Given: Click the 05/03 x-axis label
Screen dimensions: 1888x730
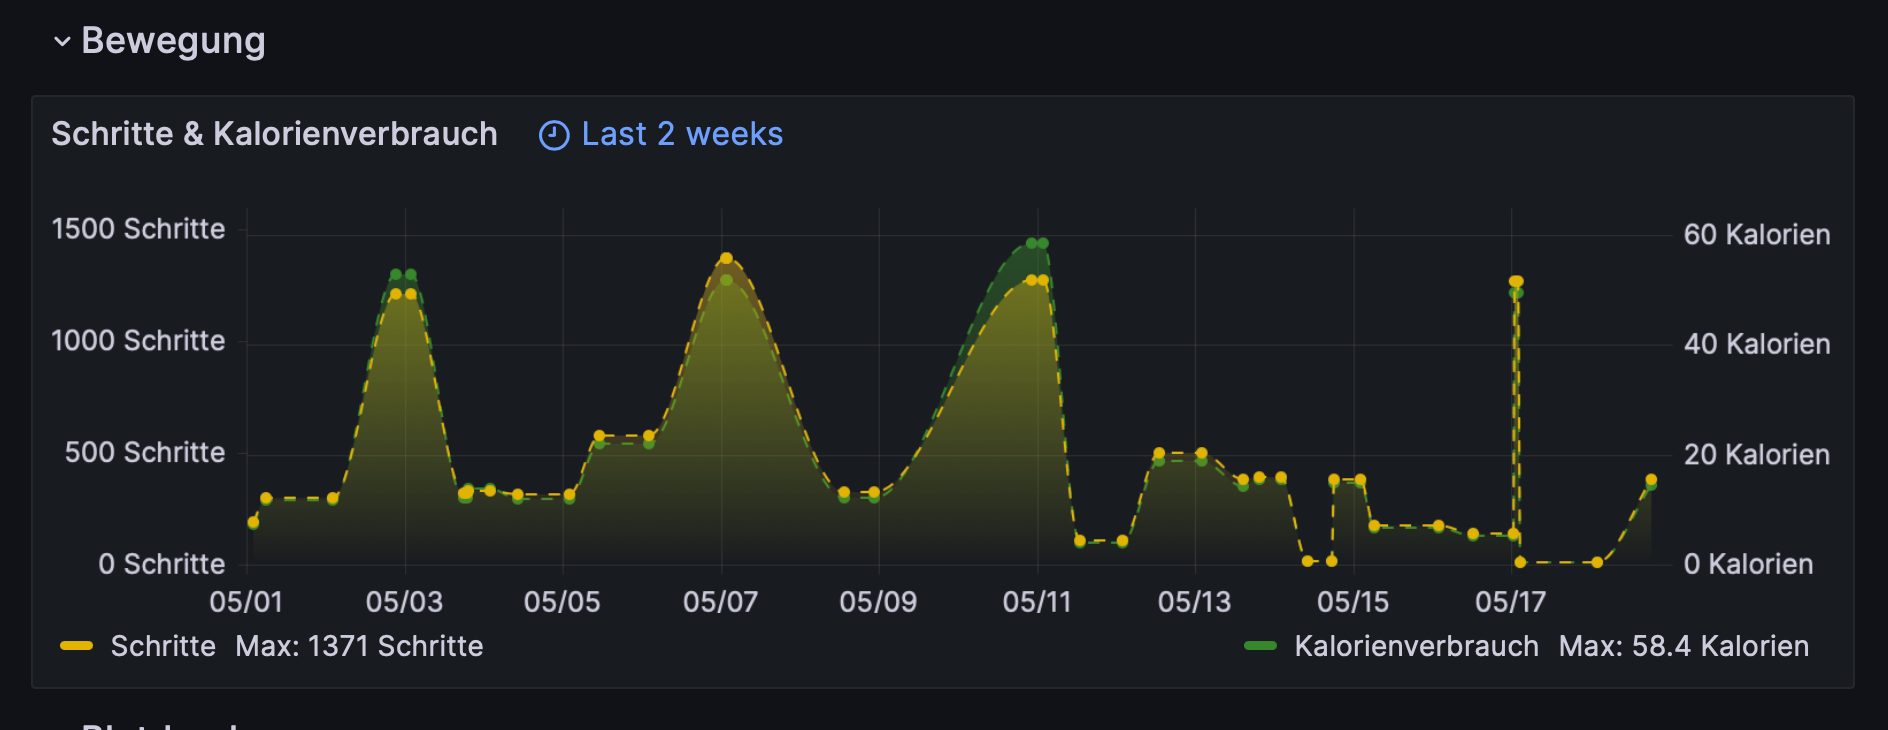Looking at the screenshot, I should (x=404, y=602).
